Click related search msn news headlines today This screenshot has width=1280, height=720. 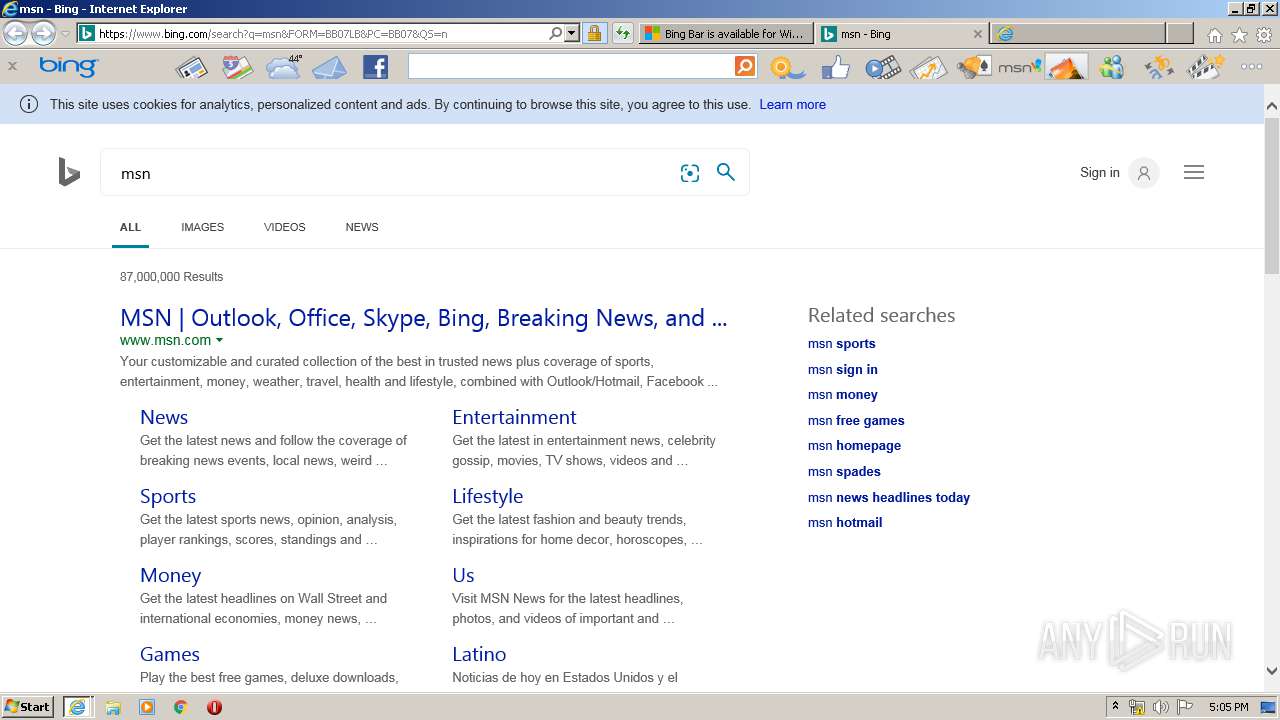pos(889,497)
